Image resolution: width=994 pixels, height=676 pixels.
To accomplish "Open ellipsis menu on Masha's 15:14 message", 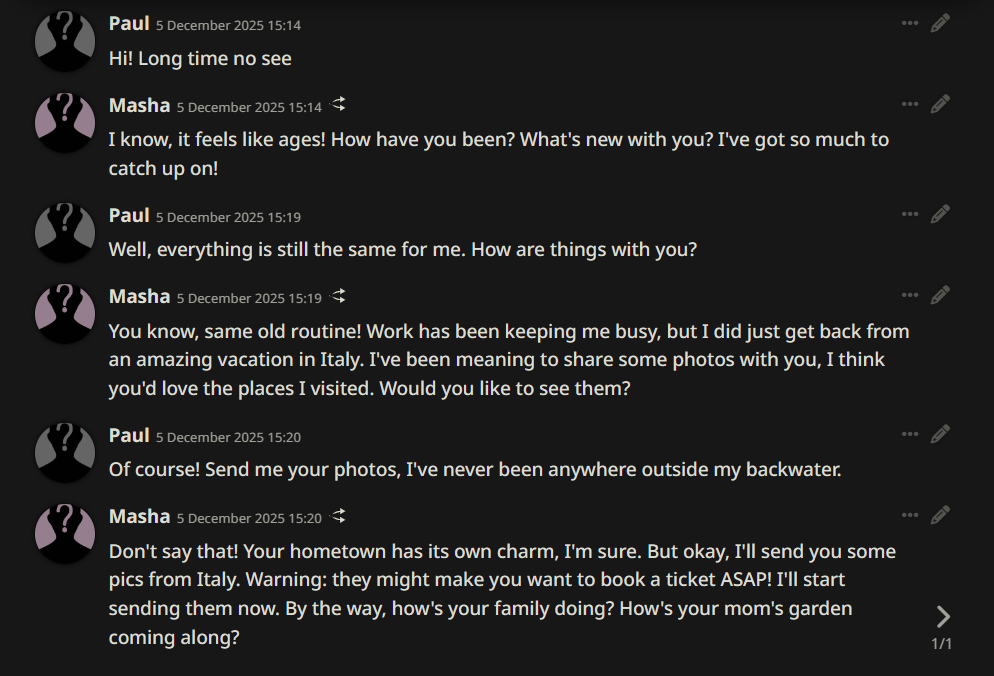I will point(909,104).
